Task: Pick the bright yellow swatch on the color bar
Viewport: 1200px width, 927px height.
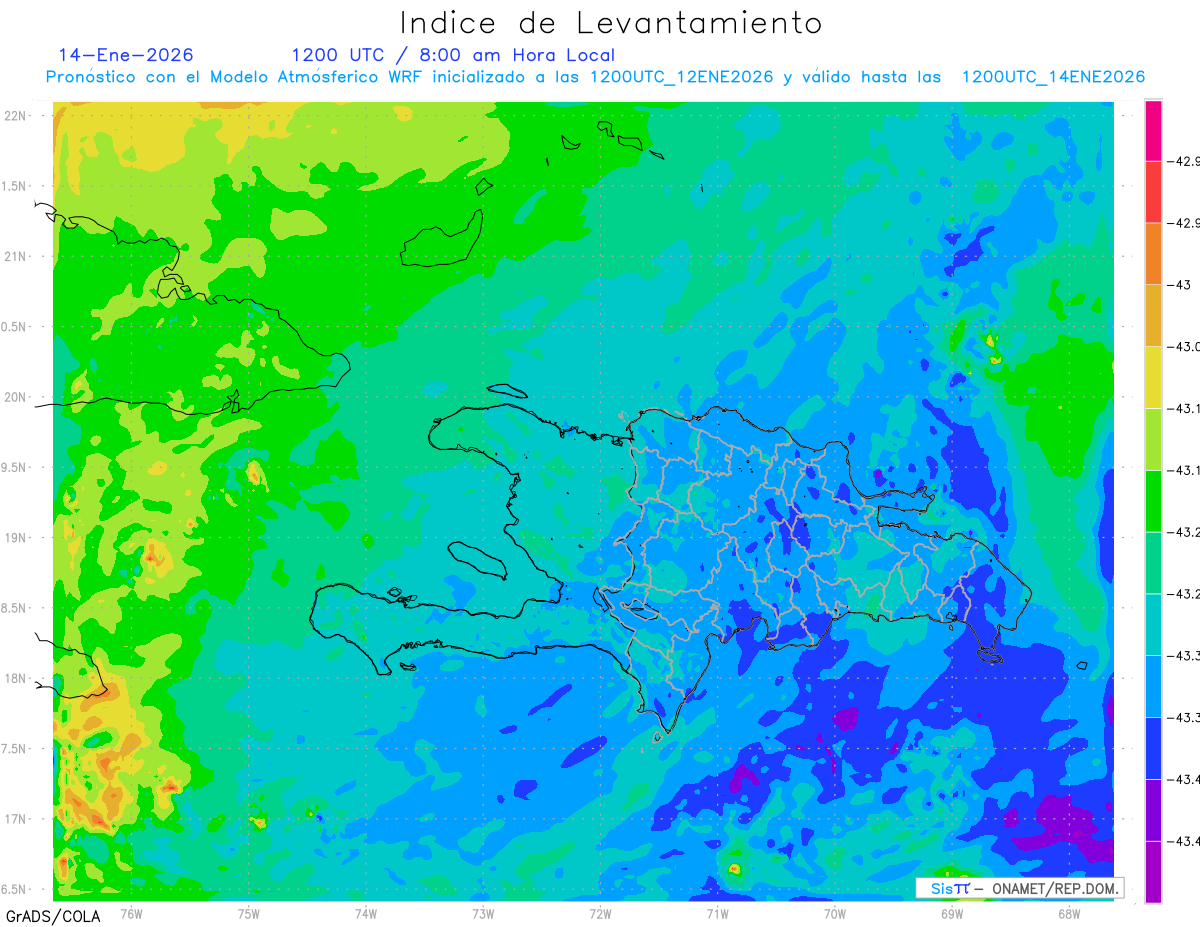Action: (x=1153, y=377)
